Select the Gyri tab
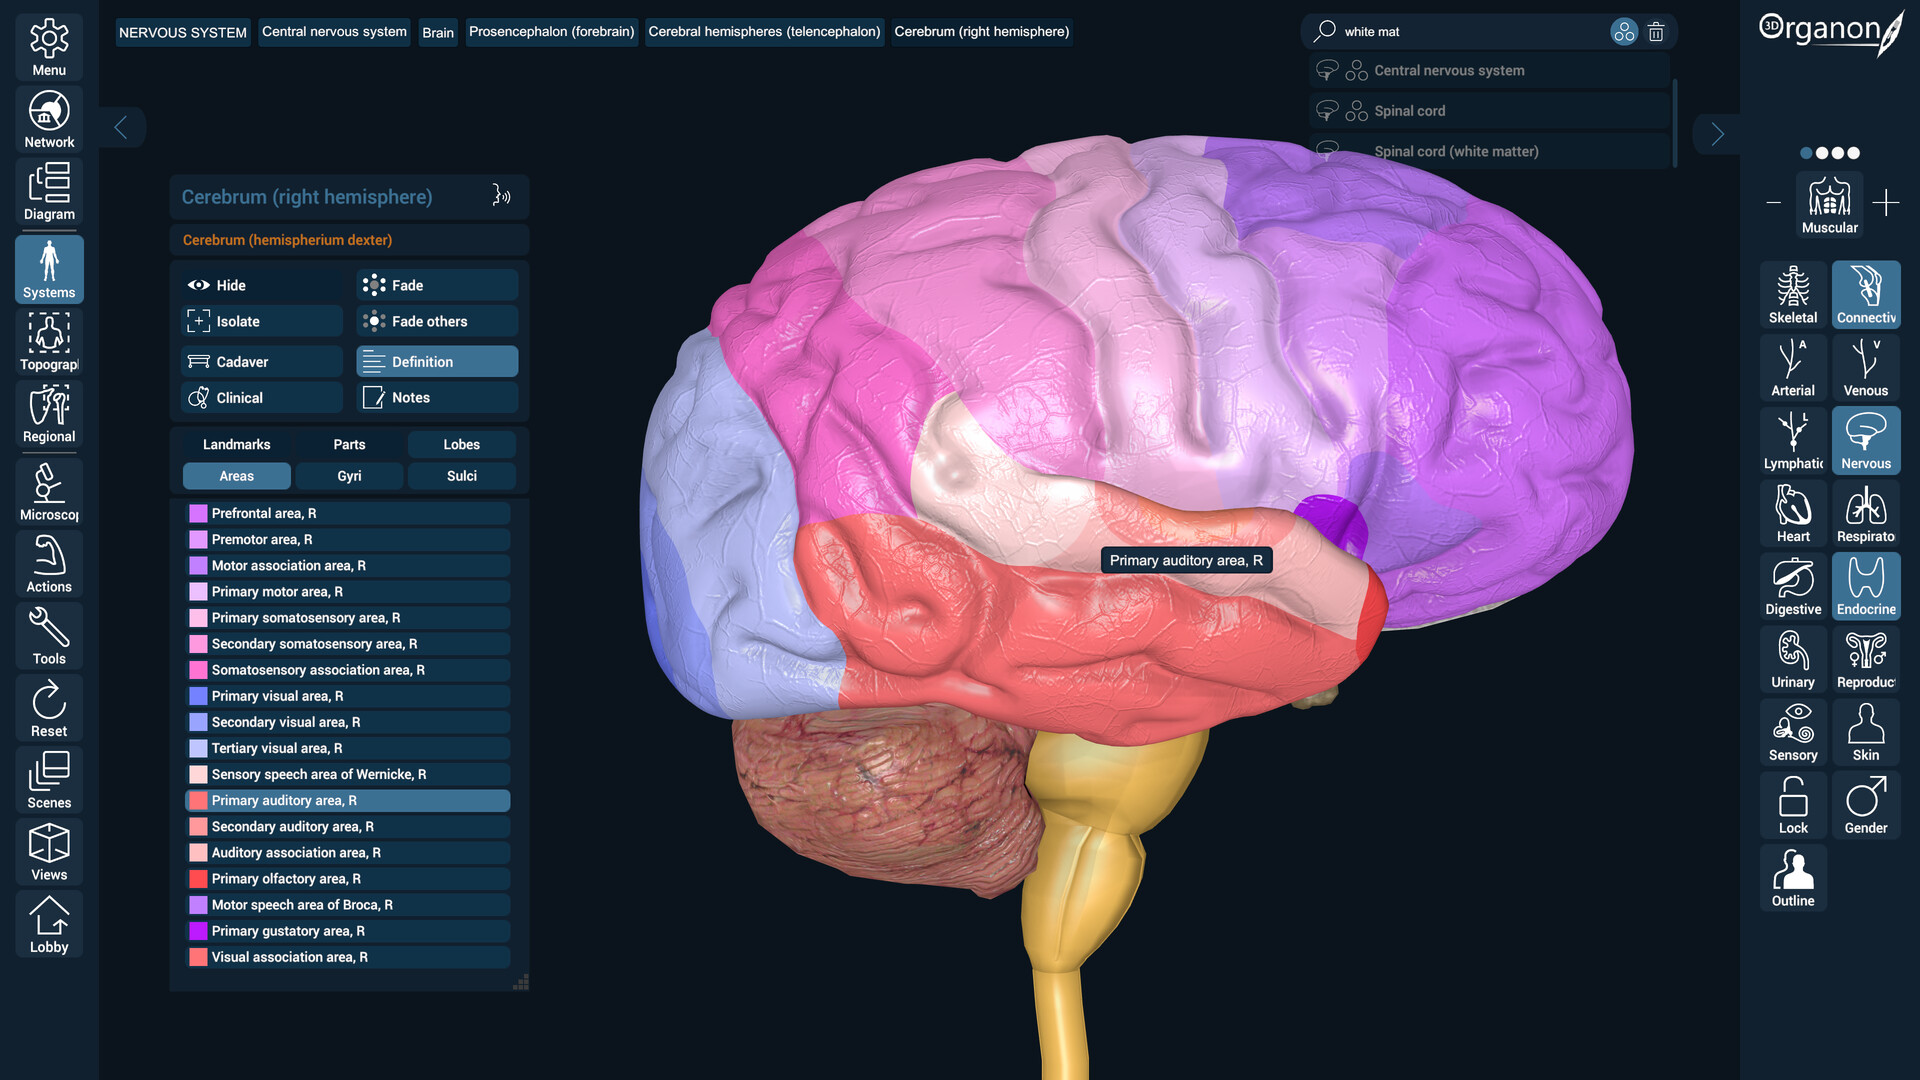1920x1080 pixels. tap(349, 475)
